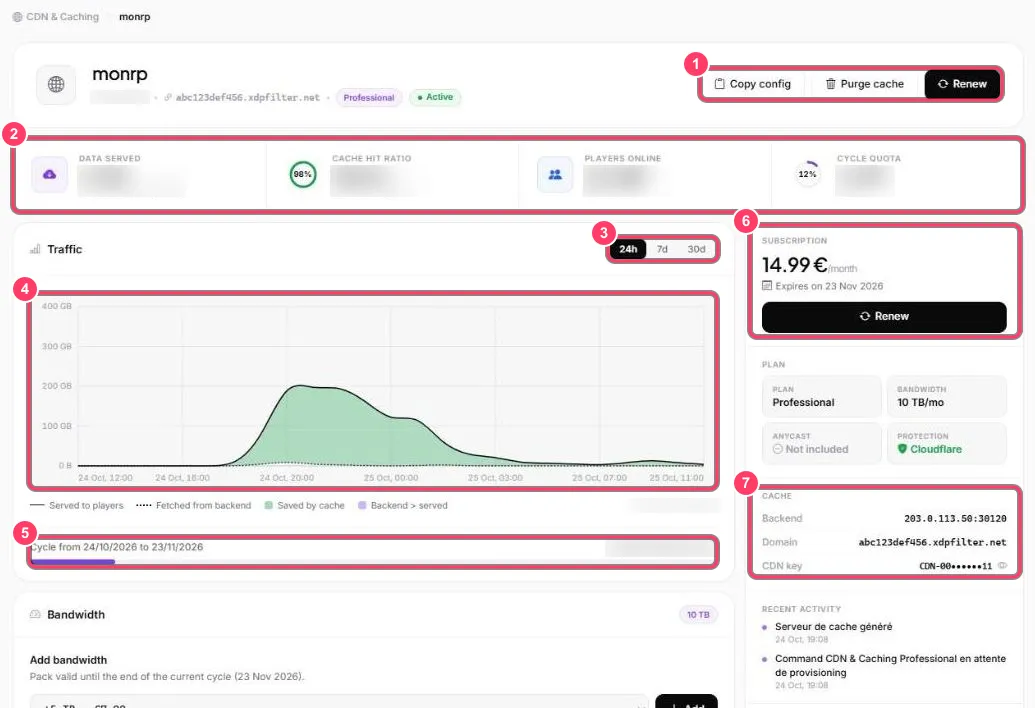This screenshot has width=1035, height=708.
Task: Switch traffic chart to 7d range
Action: 662,249
